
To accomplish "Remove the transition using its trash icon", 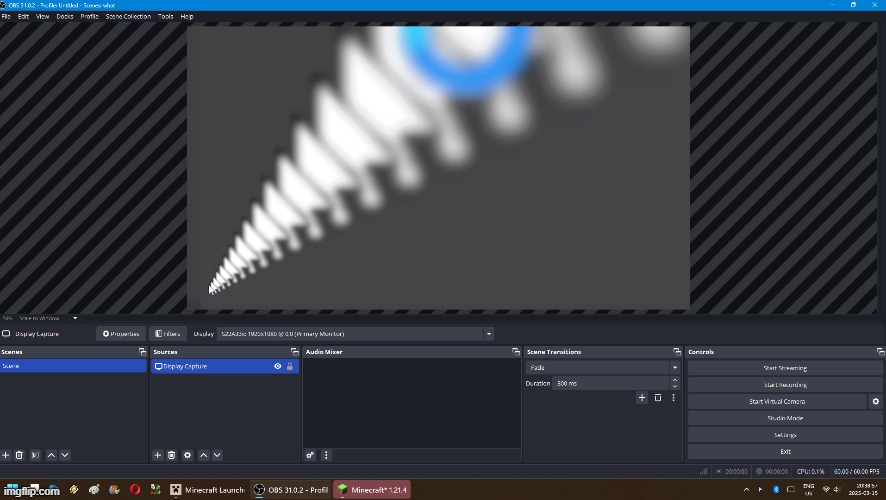I will click(x=658, y=398).
